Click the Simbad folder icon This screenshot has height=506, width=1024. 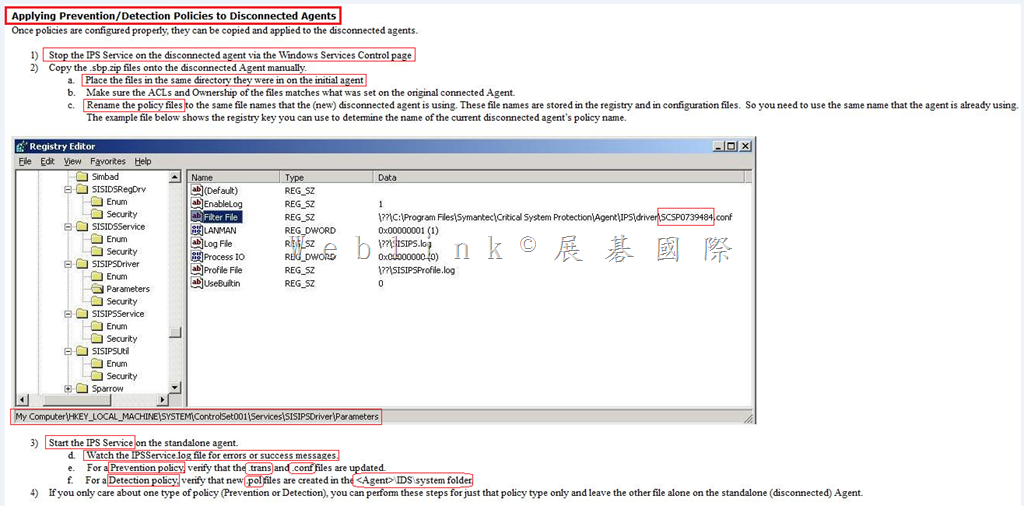[x=83, y=177]
